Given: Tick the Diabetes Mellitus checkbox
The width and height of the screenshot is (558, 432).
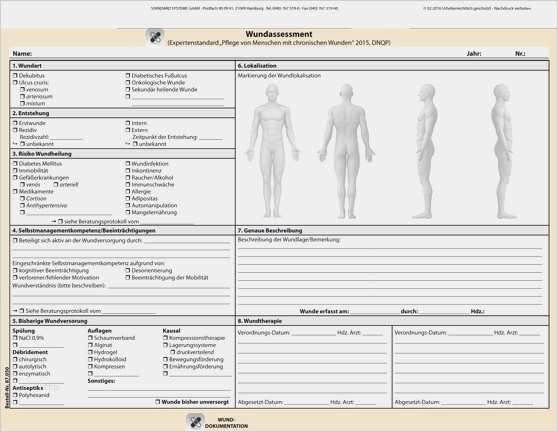Looking at the screenshot, I should pos(15,164).
